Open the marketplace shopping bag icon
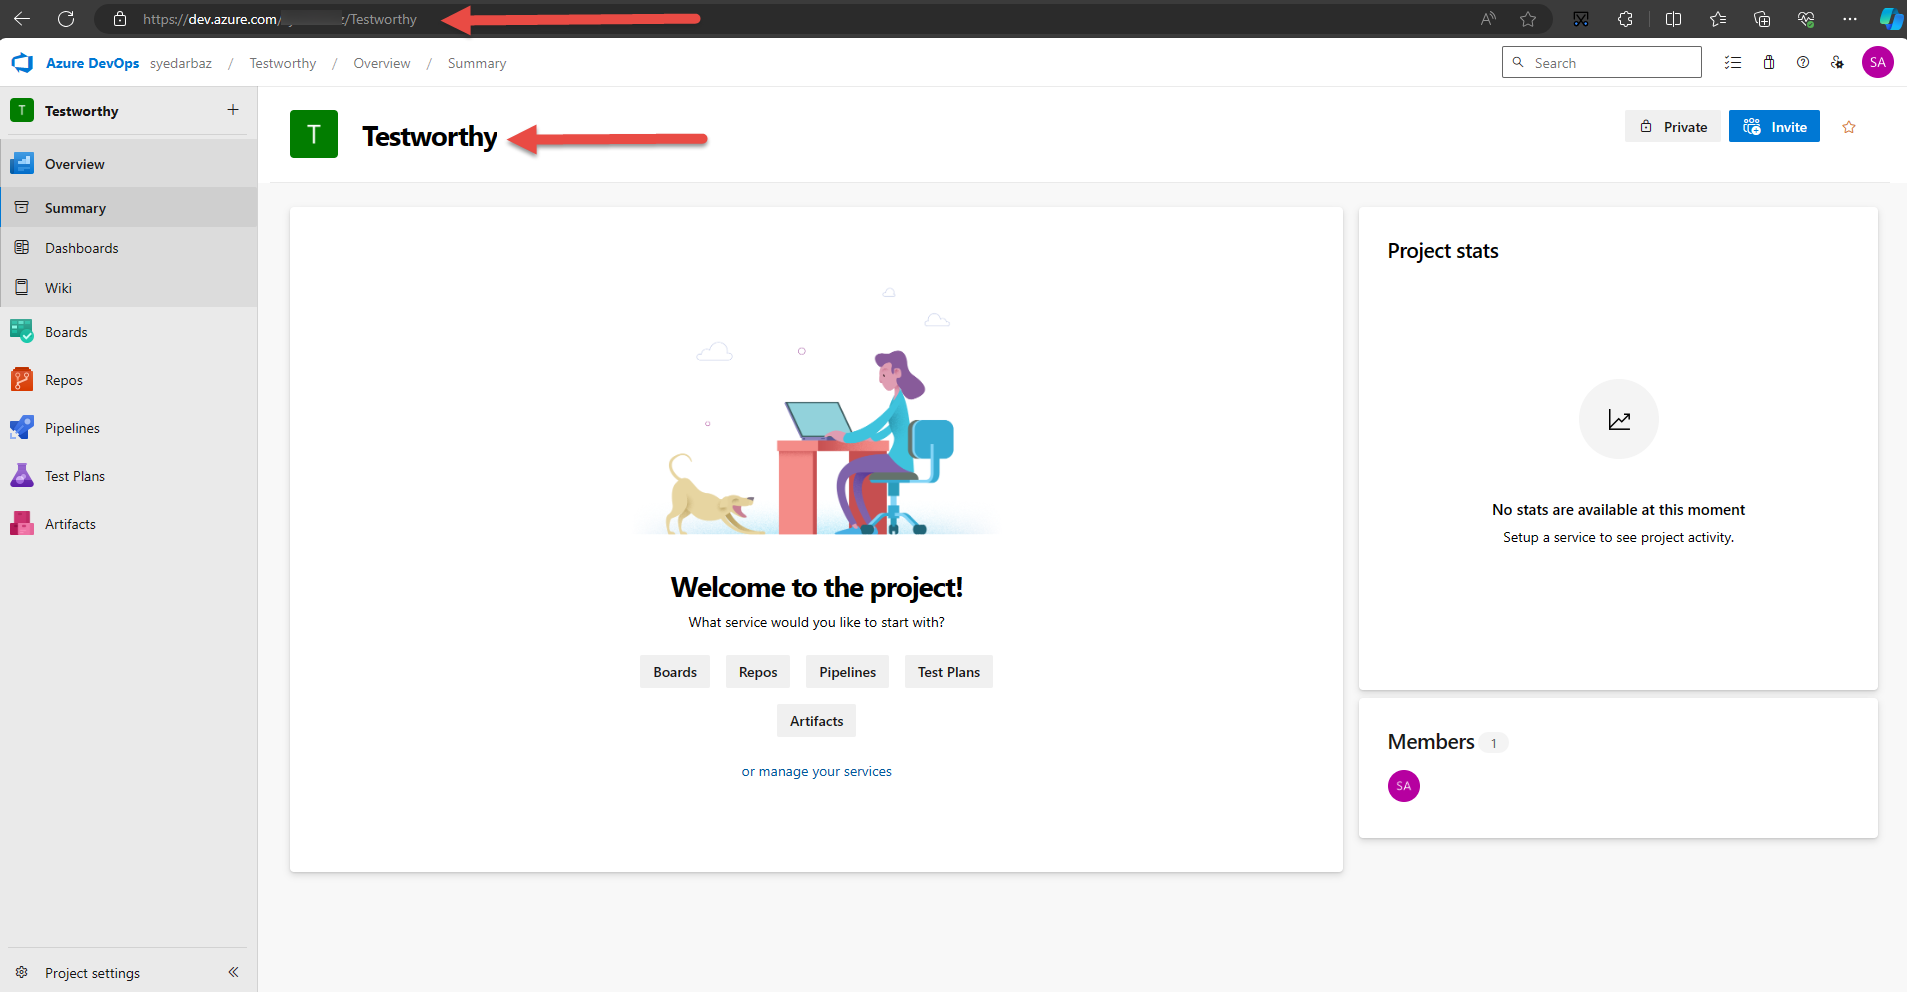This screenshot has width=1907, height=992. [x=1769, y=63]
